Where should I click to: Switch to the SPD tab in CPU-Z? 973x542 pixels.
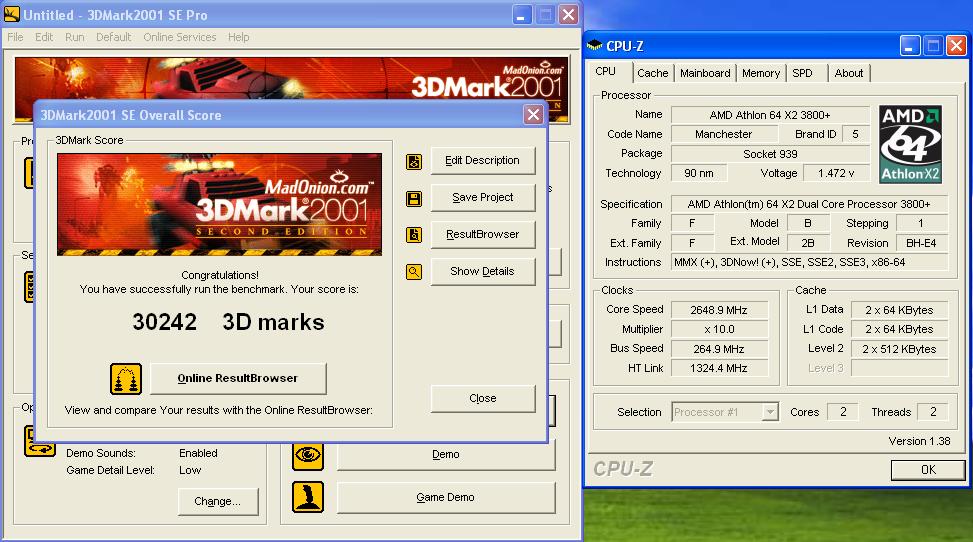(802, 73)
